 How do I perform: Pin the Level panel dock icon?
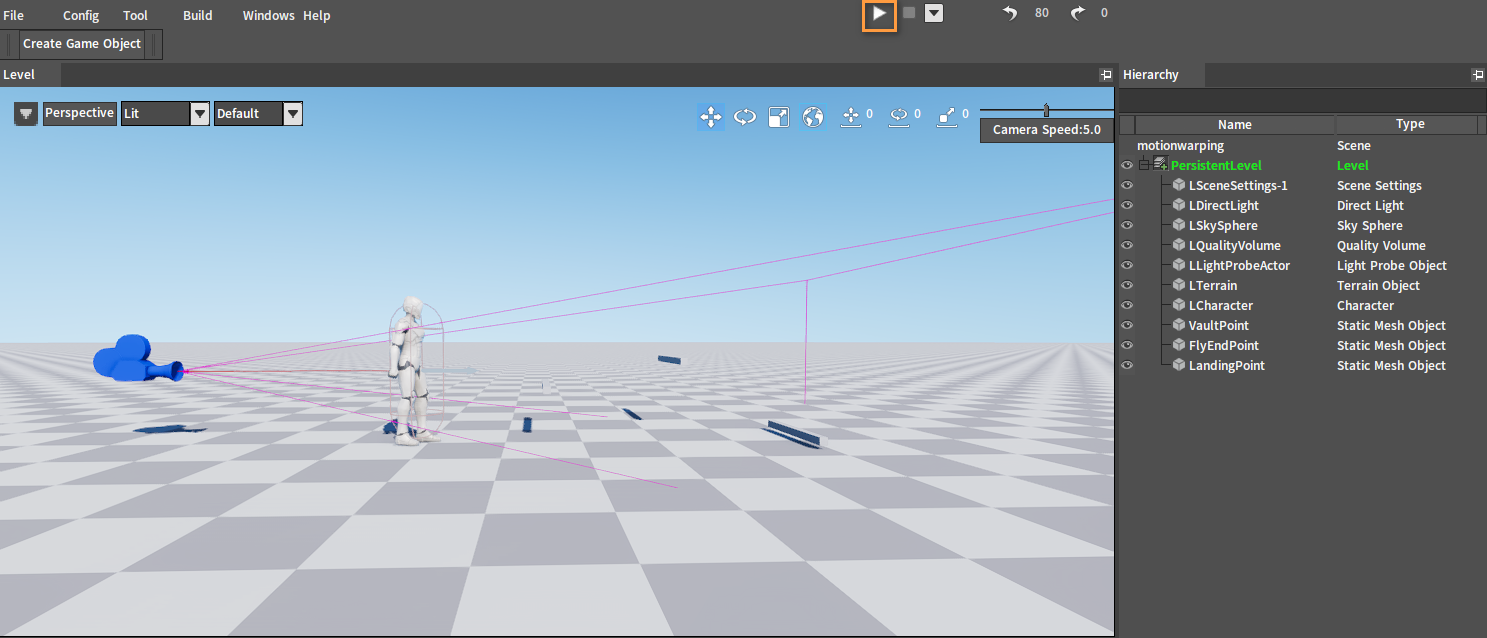click(x=1105, y=75)
